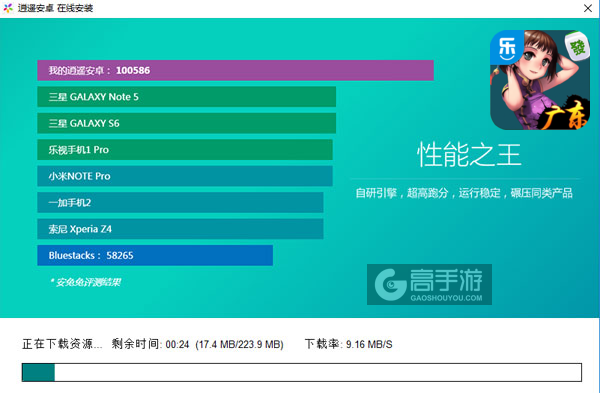
Task: Click the 广东 mahjong game icon
Action: point(540,80)
